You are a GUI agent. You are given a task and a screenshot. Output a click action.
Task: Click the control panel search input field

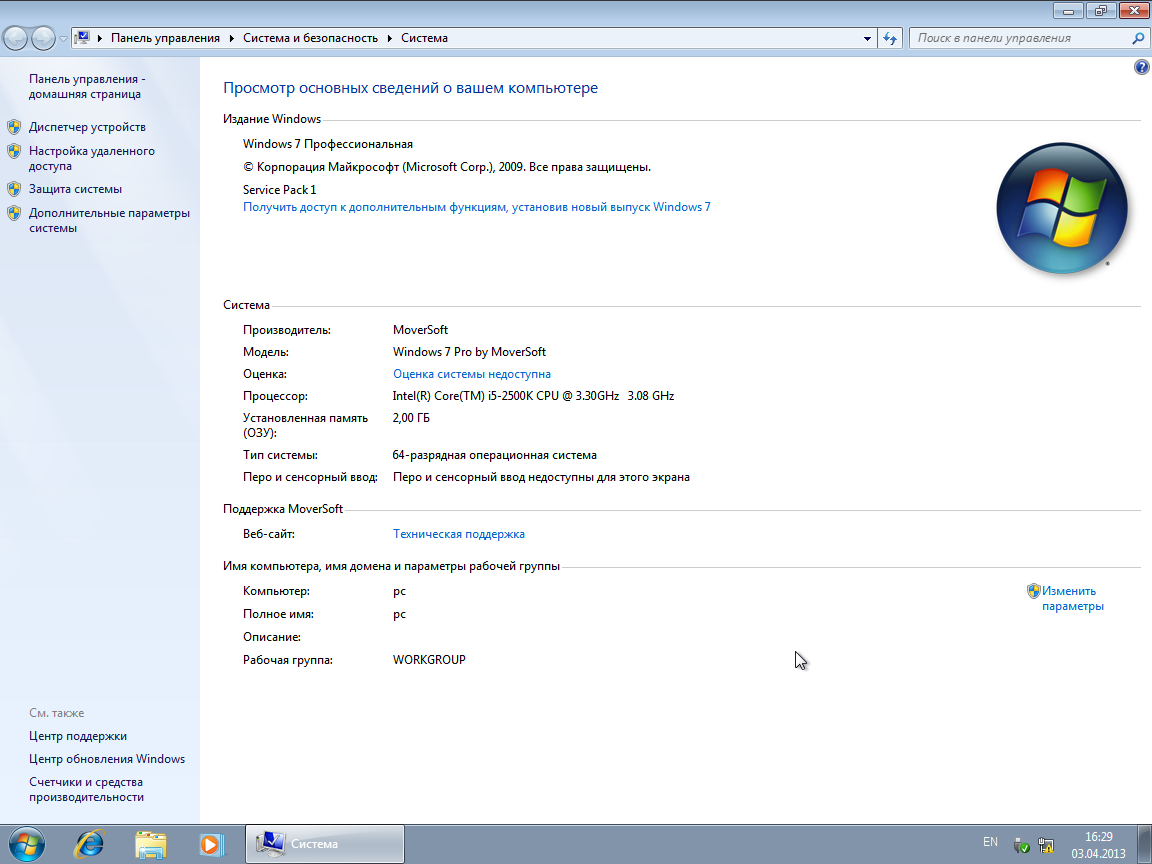point(1020,38)
